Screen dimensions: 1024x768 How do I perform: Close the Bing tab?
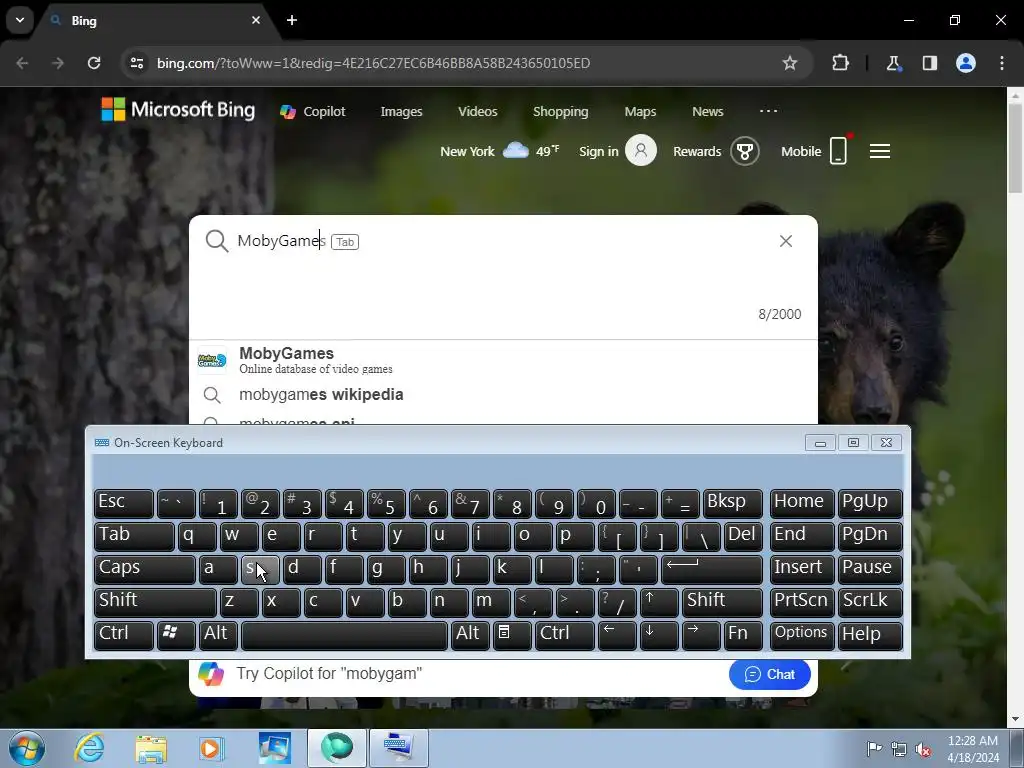tap(256, 20)
